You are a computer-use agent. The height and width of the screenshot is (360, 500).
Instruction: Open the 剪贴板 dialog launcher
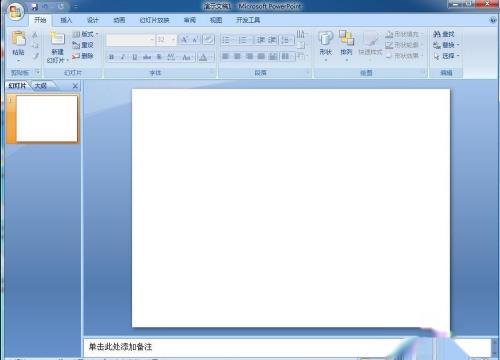tap(38, 72)
